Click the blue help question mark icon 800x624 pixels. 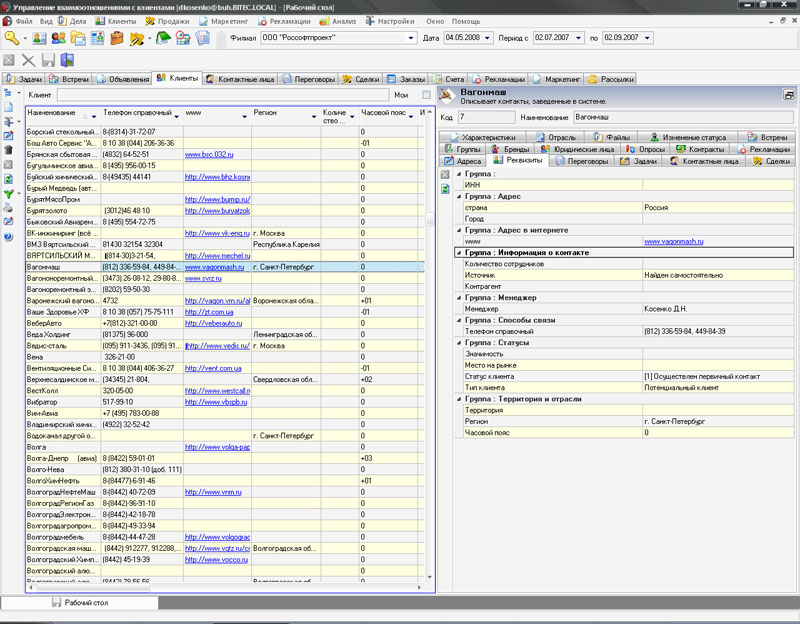8,237
